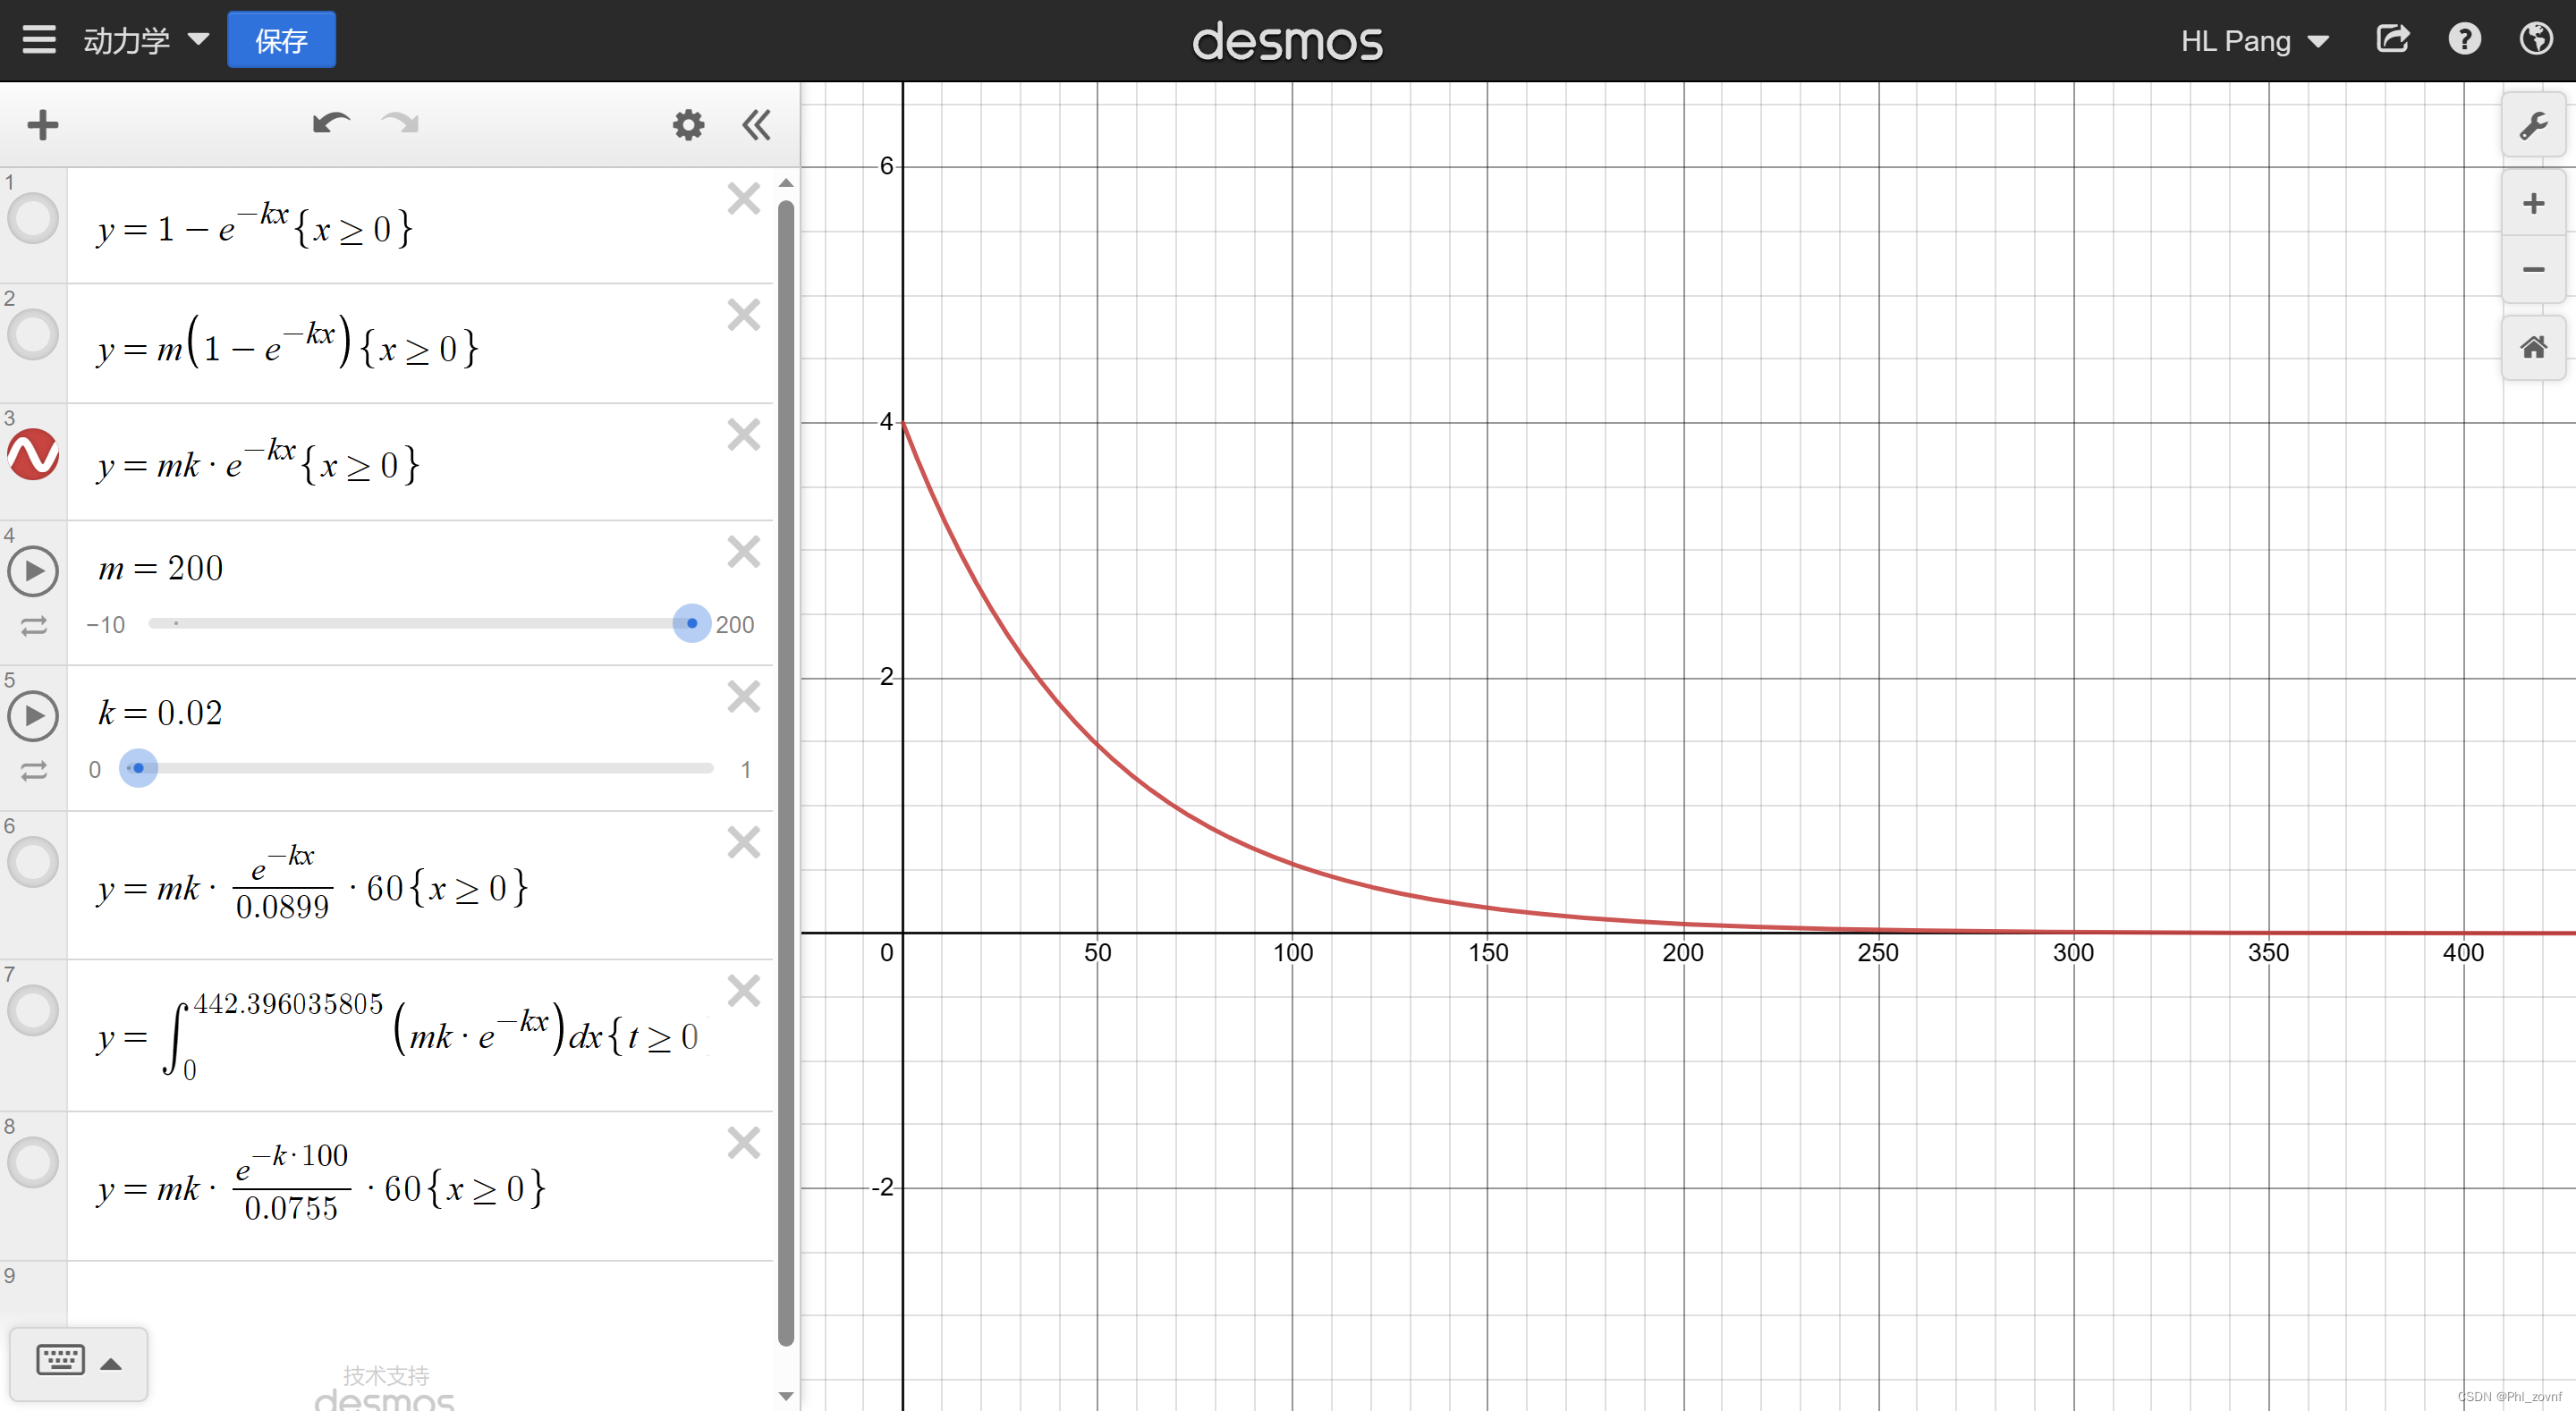The width and height of the screenshot is (2576, 1411).
Task: Open the share graph icon
Action: pyautogui.click(x=2392, y=40)
